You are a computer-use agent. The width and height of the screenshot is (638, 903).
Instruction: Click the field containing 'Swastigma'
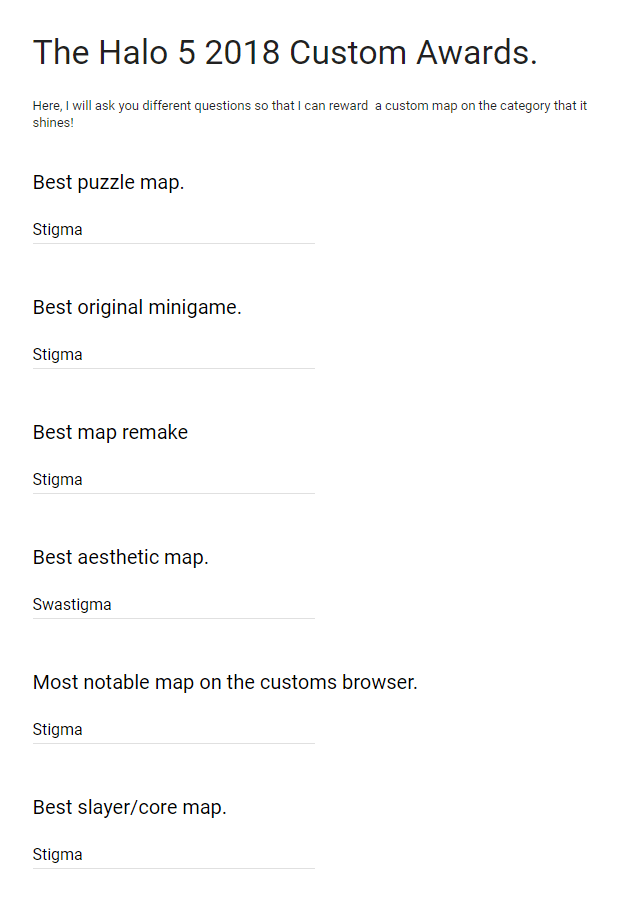(x=173, y=605)
